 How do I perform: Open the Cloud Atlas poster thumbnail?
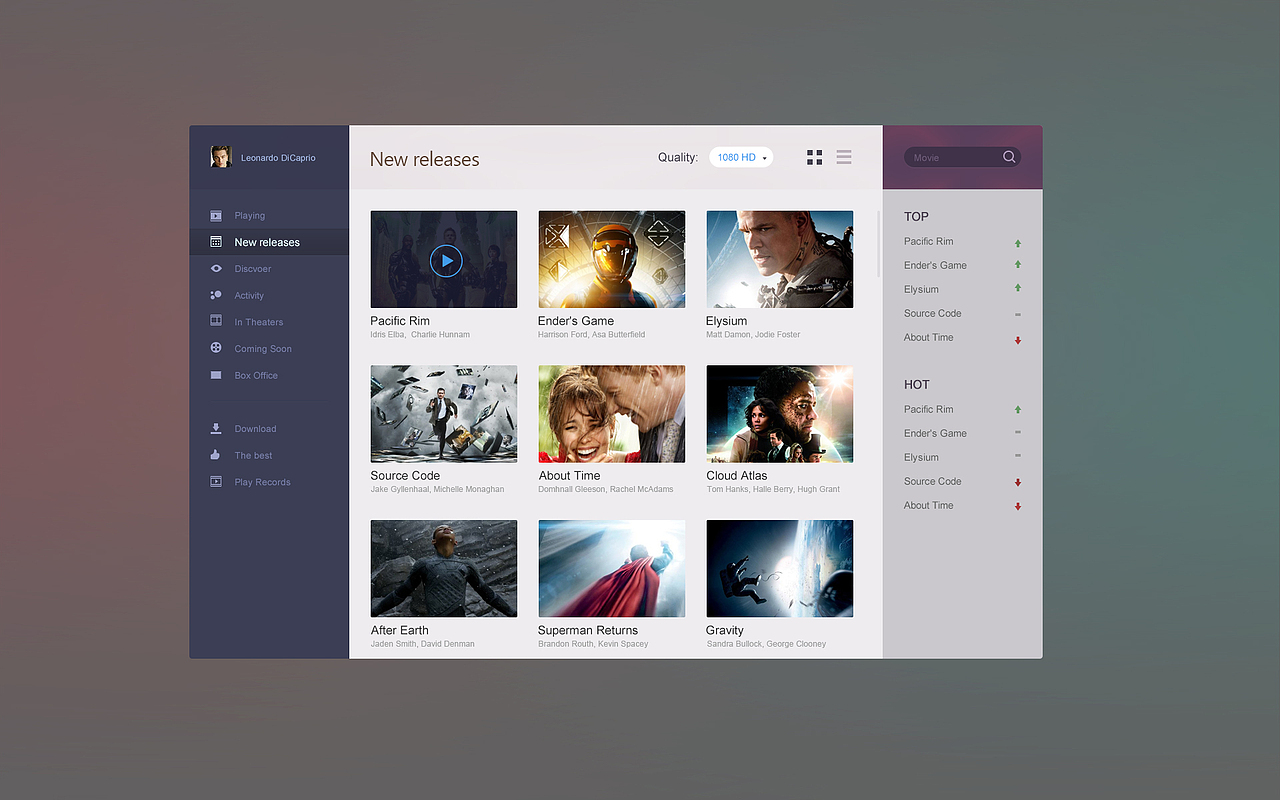coord(780,414)
